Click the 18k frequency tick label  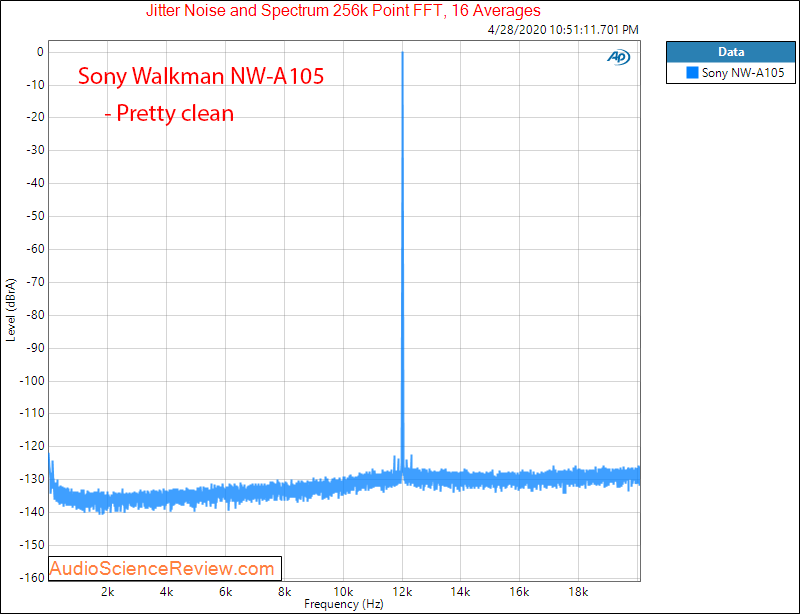pyautogui.click(x=578, y=592)
